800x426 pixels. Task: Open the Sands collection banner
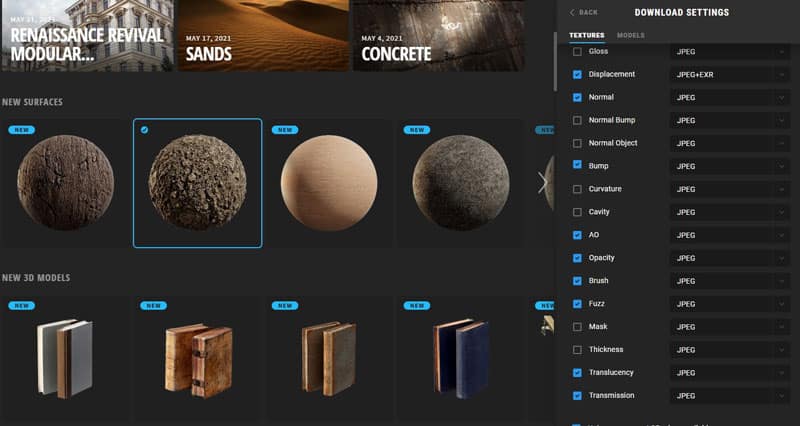coord(263,36)
